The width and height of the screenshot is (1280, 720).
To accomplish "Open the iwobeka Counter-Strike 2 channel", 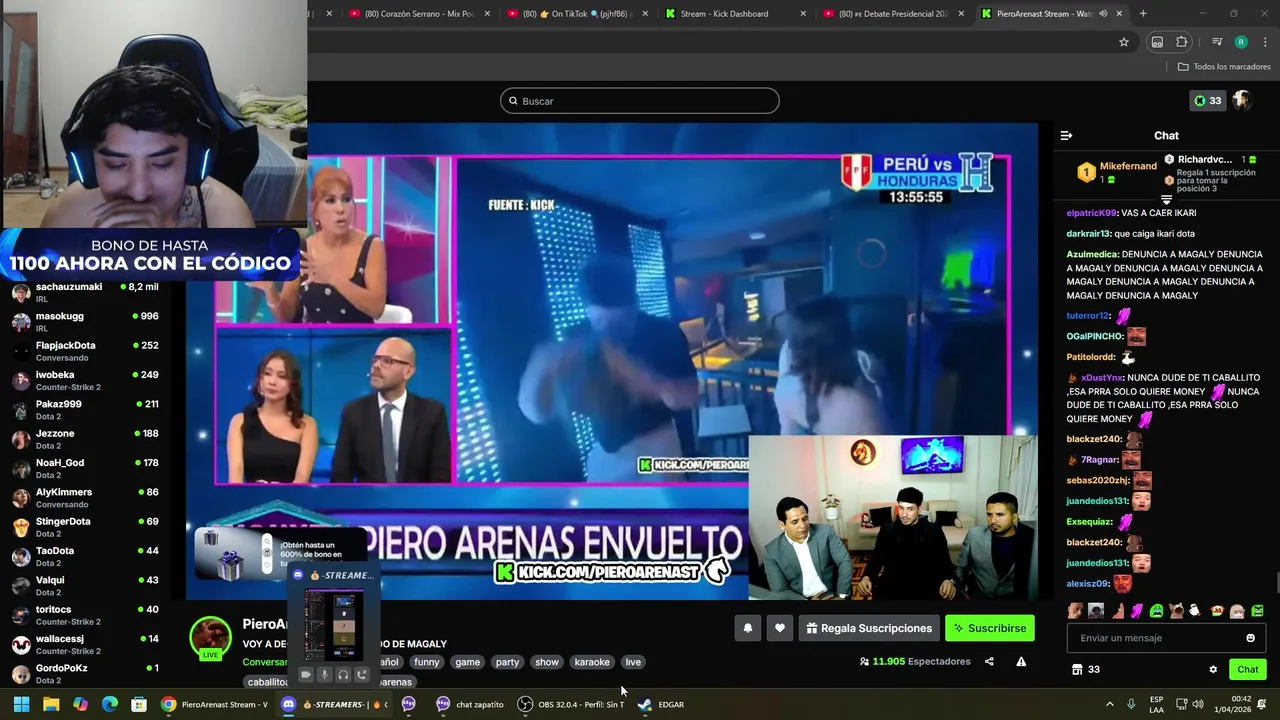I will click(85, 380).
